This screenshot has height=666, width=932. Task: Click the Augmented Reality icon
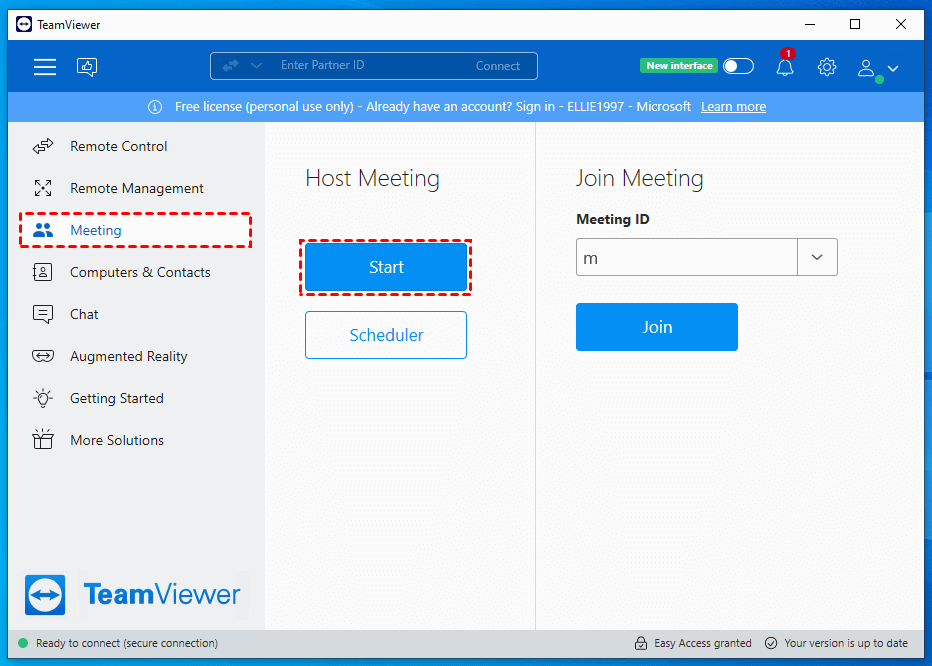pyautogui.click(x=43, y=357)
